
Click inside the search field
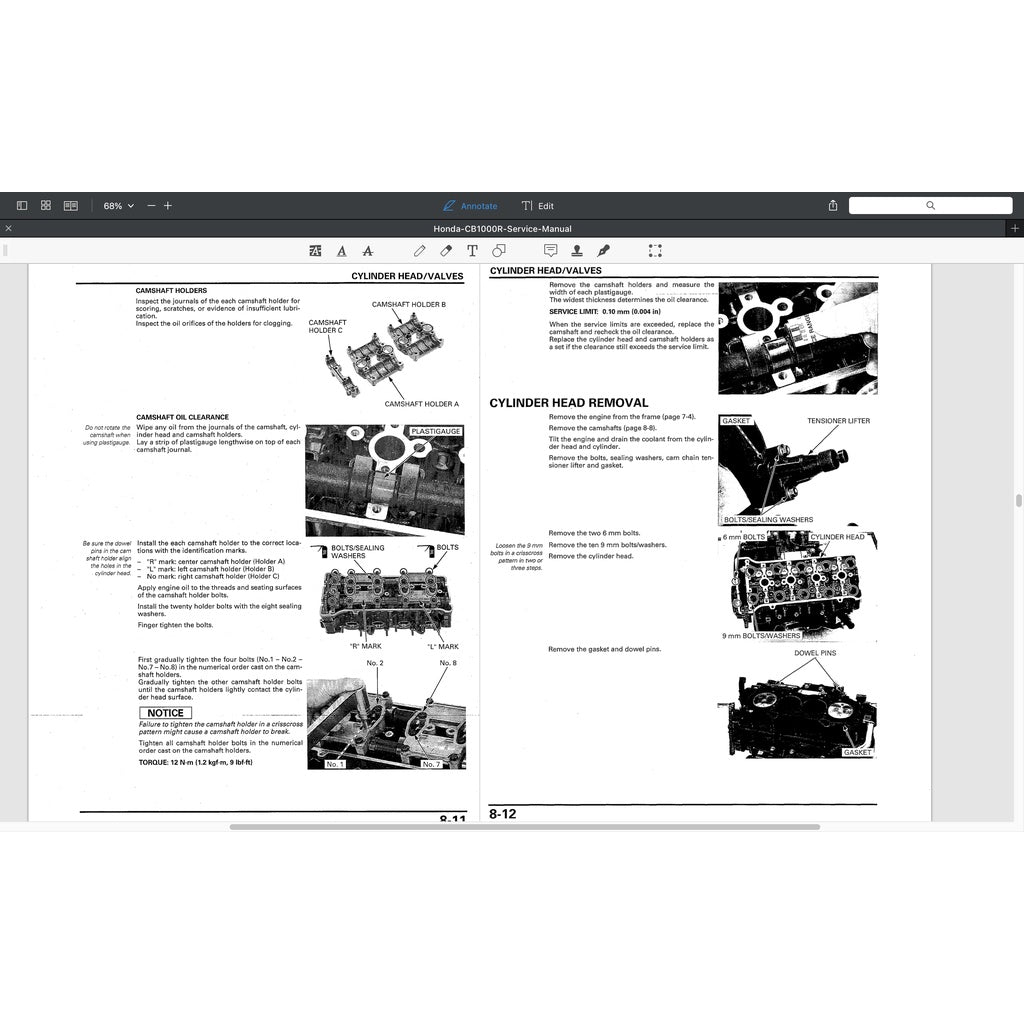(x=930, y=205)
